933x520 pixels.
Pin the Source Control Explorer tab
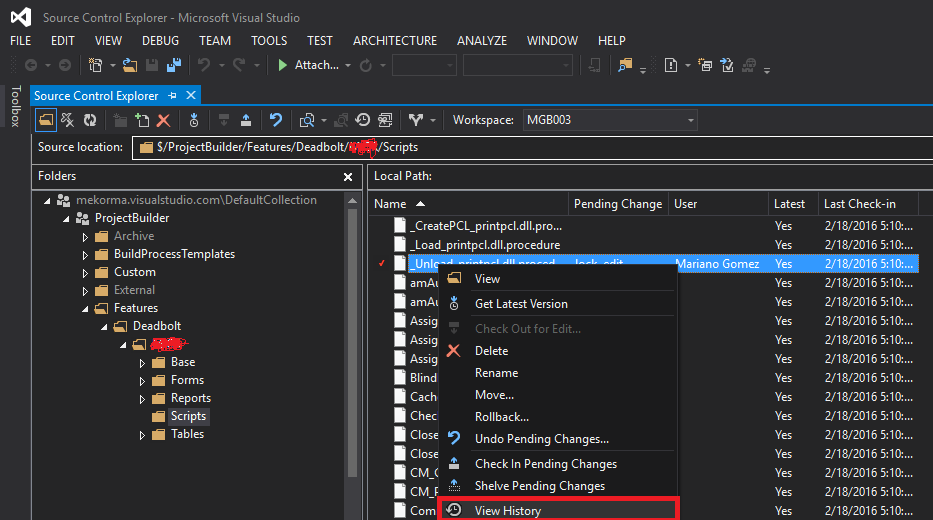click(x=172, y=95)
